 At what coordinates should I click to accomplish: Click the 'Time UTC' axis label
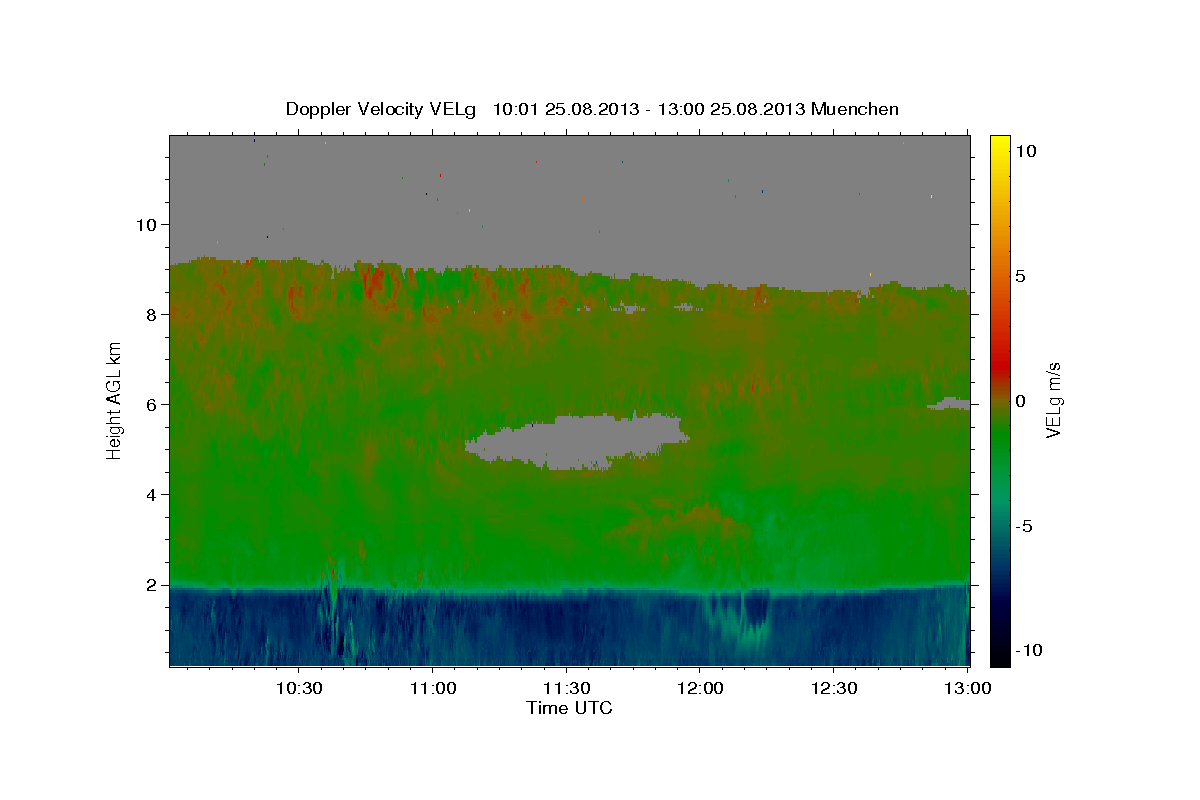coord(569,708)
